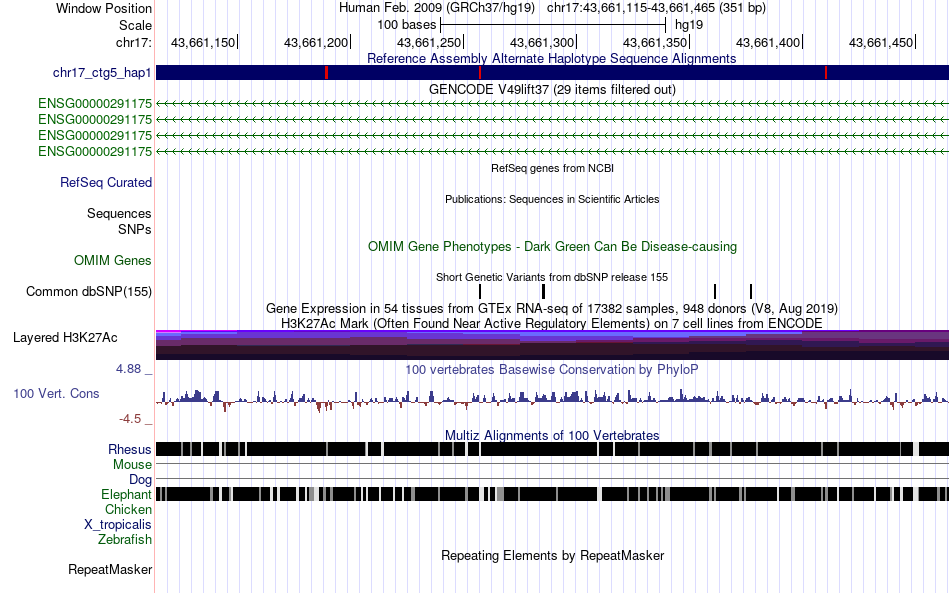
Task: Click the Sequences track label
Action: (x=119, y=213)
